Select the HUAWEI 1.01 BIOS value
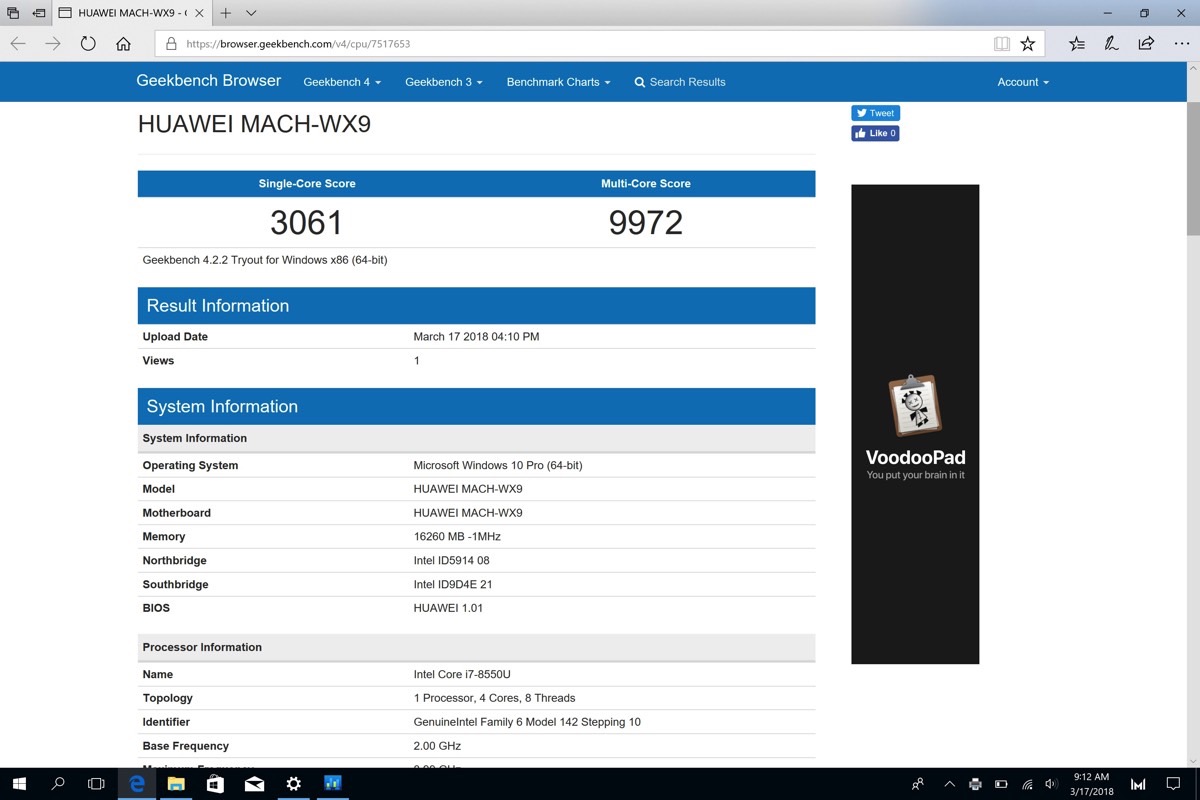Viewport: 1200px width, 800px height. pyautogui.click(x=448, y=608)
